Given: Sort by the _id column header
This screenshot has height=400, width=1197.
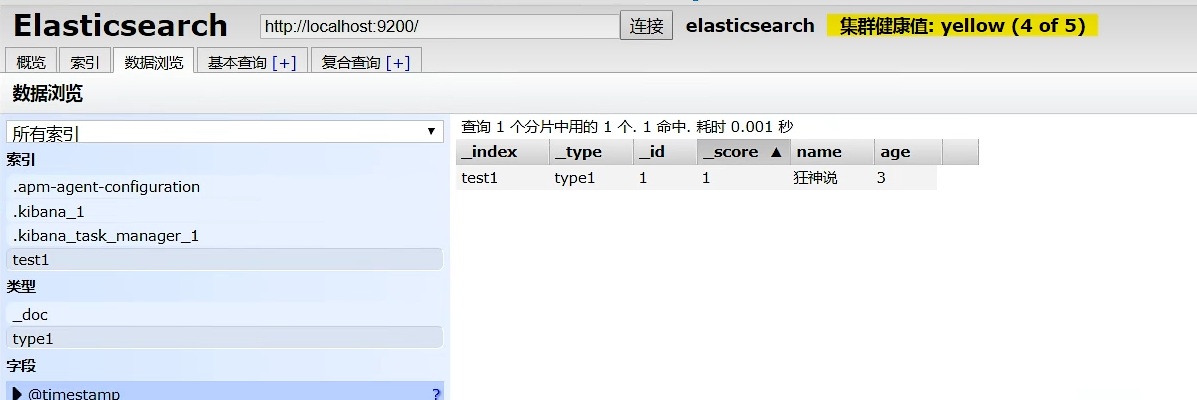Looking at the screenshot, I should pyautogui.click(x=665, y=152).
